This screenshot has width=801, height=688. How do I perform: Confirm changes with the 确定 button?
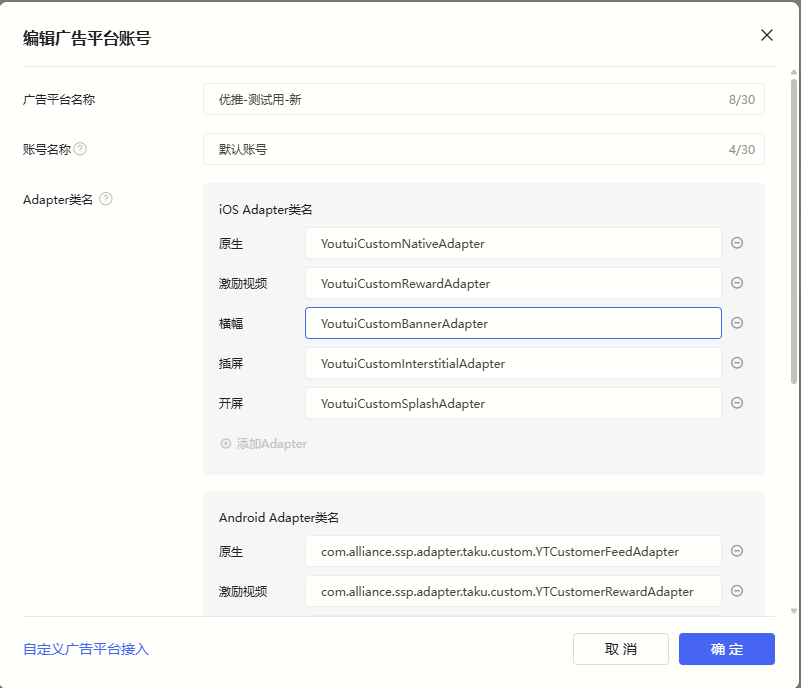[726, 649]
